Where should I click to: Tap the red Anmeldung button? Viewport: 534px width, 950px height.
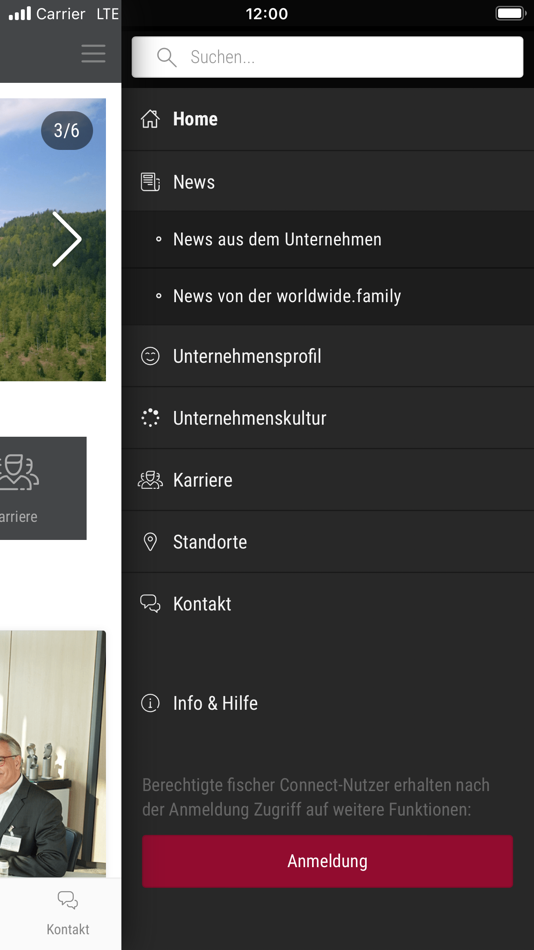click(x=327, y=861)
